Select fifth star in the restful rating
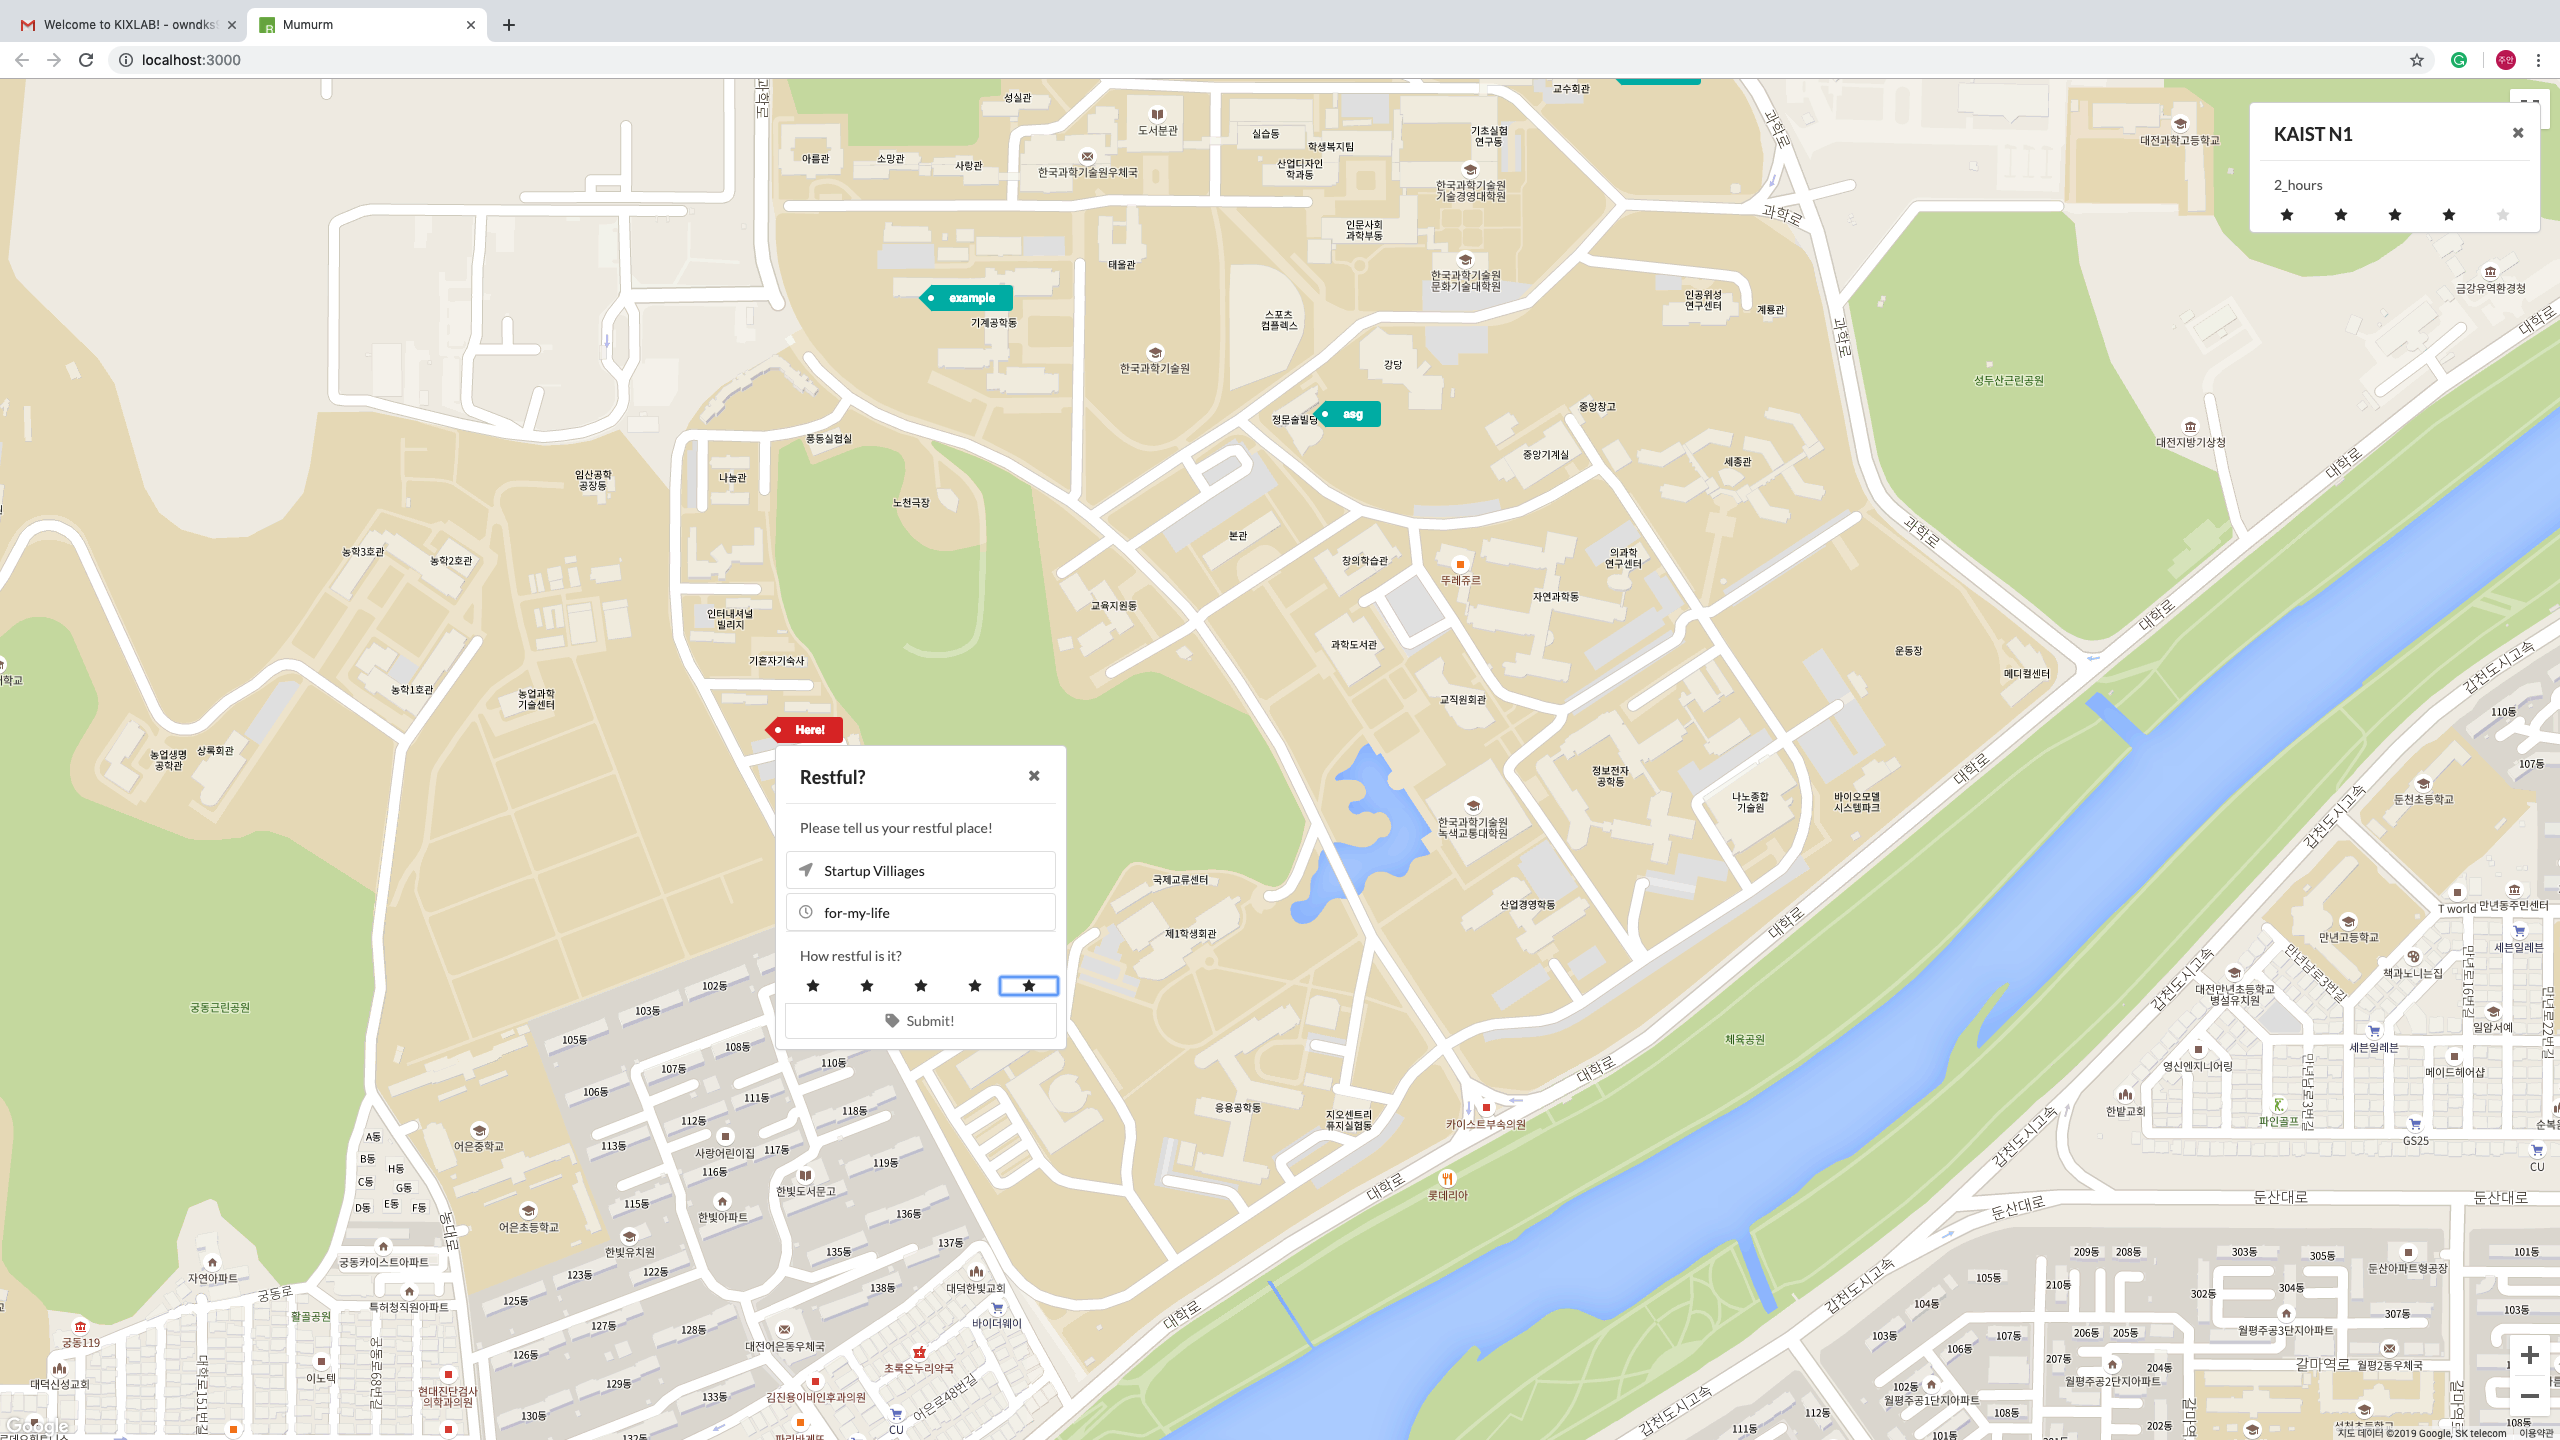This screenshot has width=2560, height=1440. tap(1028, 986)
